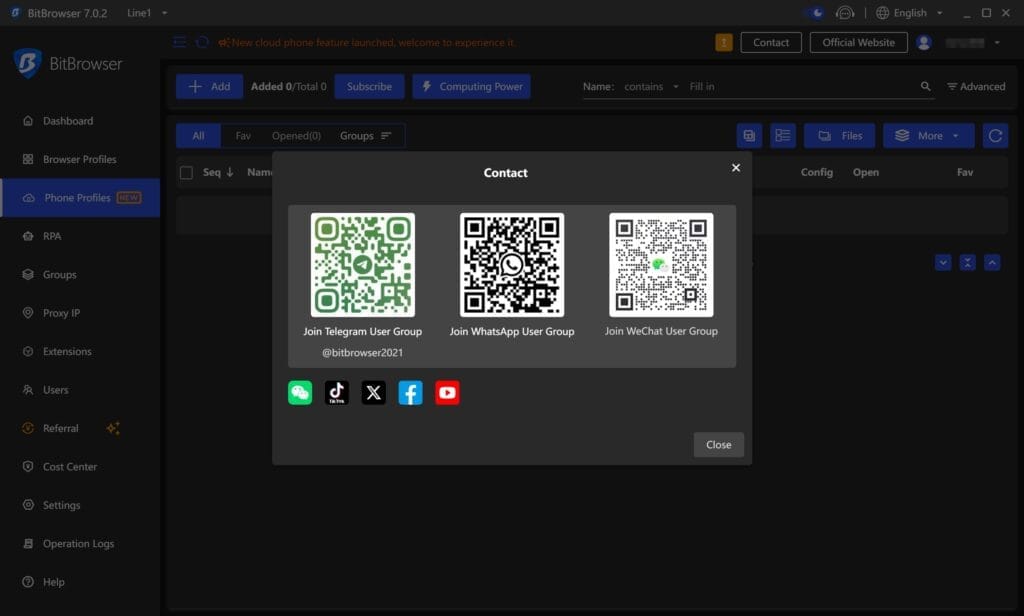Screen dimensions: 1024x616
Task: Click the search magnifier icon
Action: coord(925,86)
